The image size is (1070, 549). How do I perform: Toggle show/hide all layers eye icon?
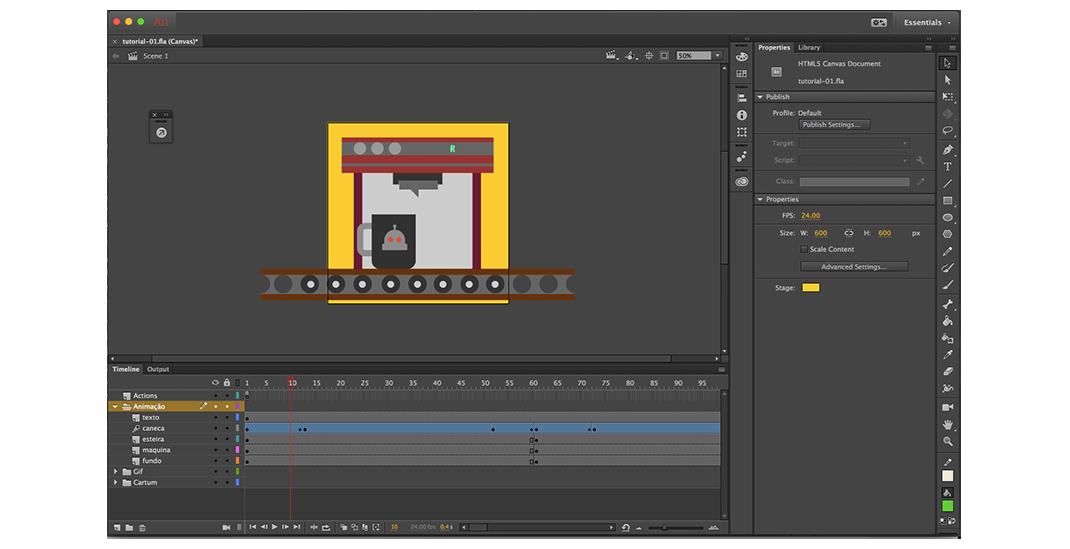(215, 383)
